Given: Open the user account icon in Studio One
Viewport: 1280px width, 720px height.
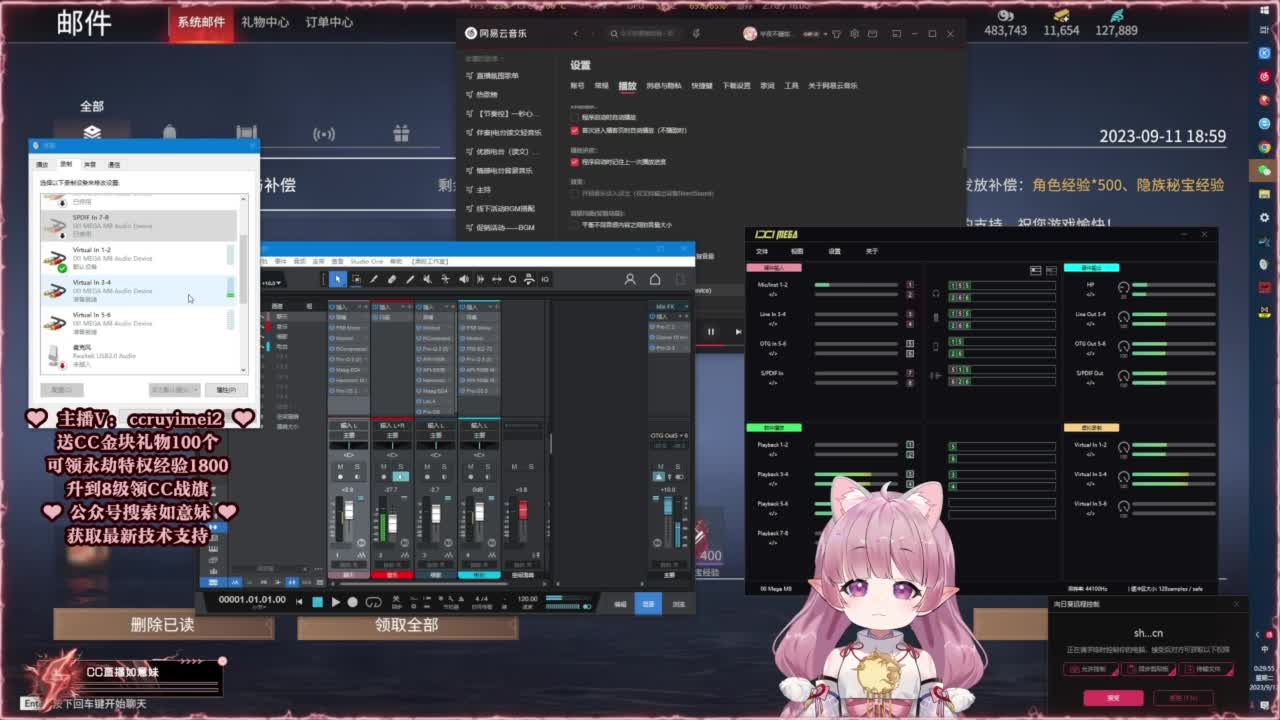Looking at the screenshot, I should [630, 279].
